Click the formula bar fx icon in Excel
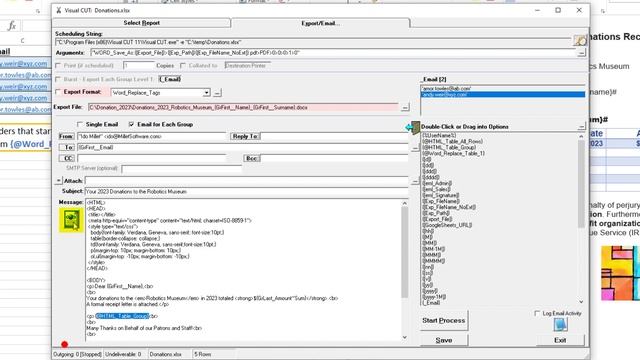 [x=12, y=26]
